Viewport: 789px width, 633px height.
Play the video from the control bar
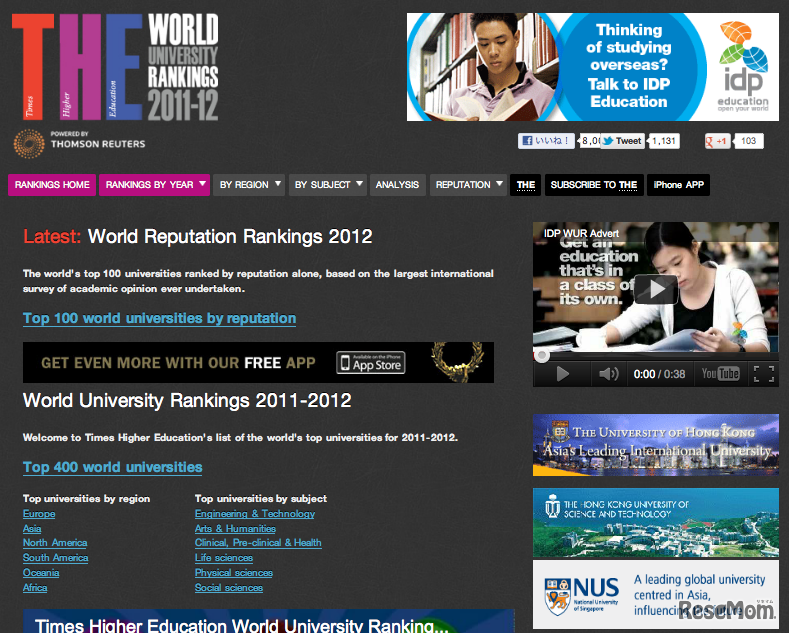coord(562,374)
